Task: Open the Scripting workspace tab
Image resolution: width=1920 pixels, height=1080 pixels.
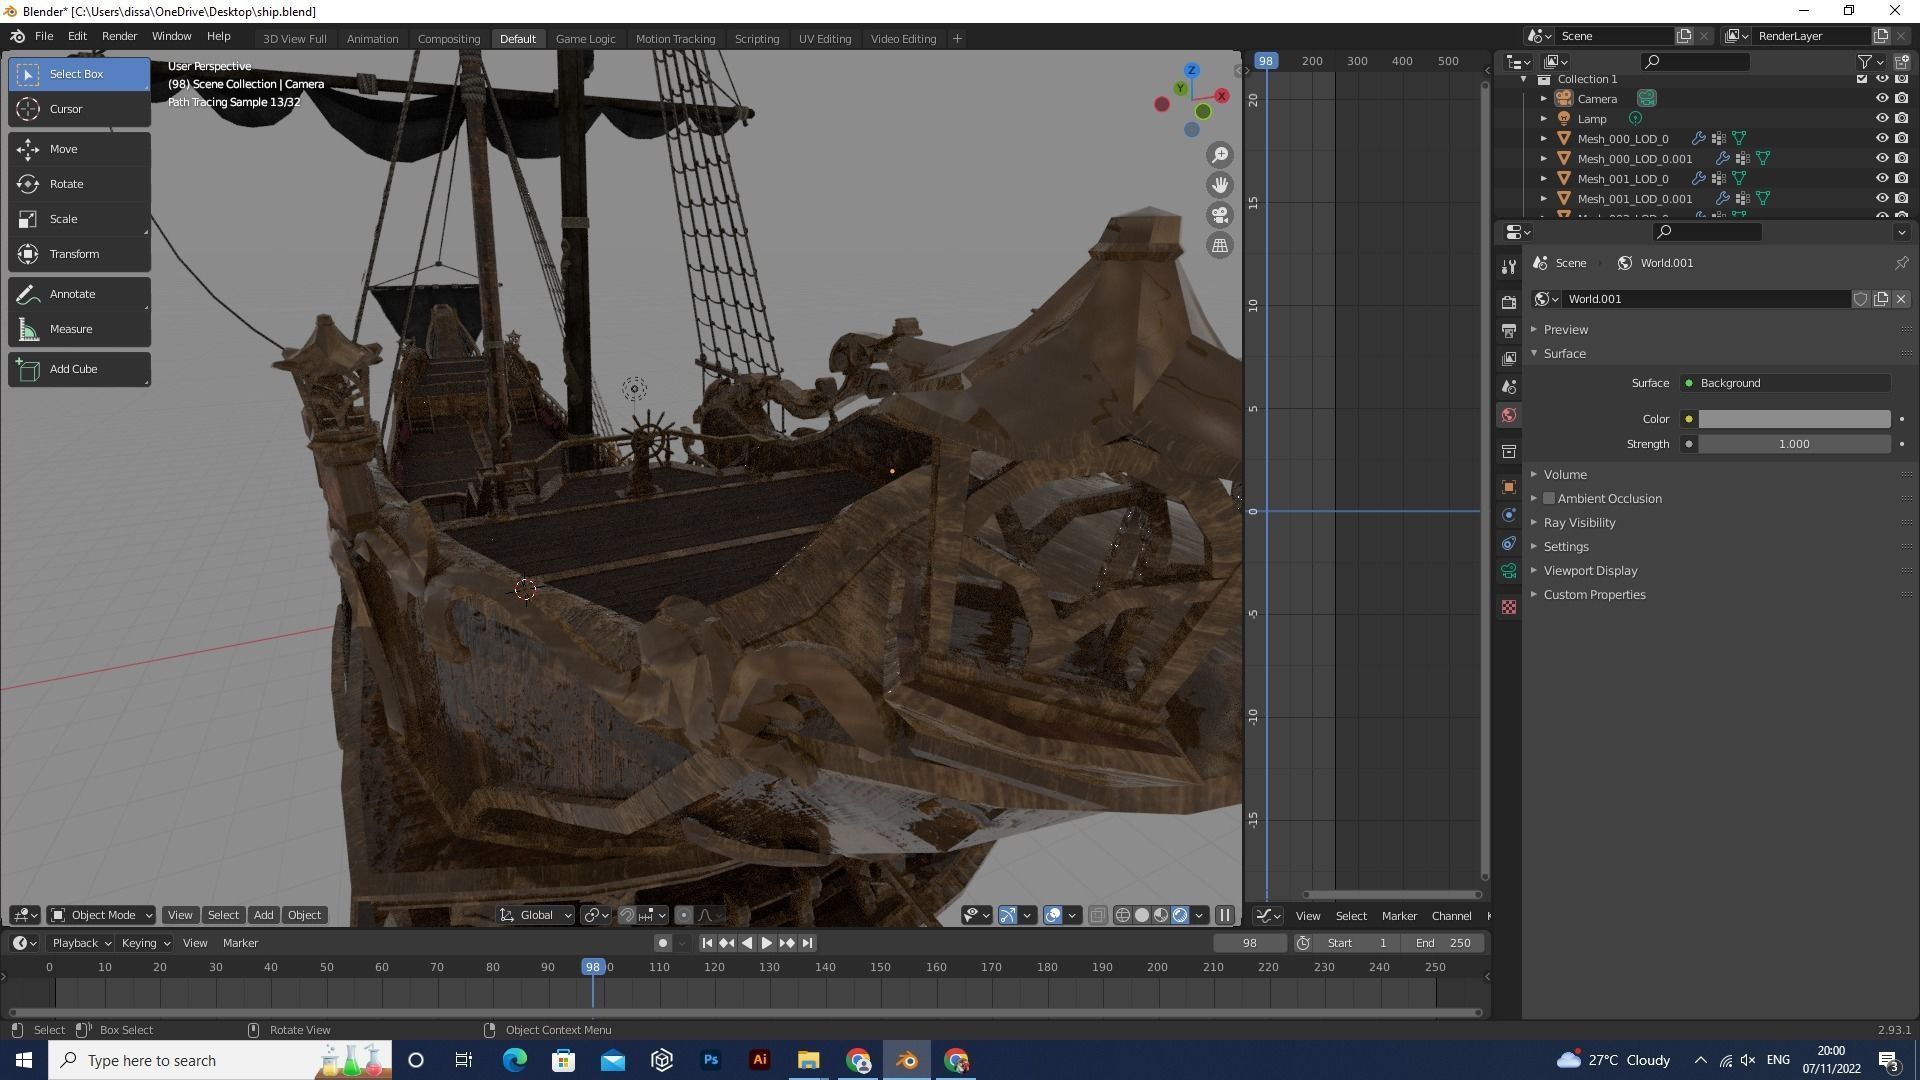Action: pyautogui.click(x=757, y=39)
